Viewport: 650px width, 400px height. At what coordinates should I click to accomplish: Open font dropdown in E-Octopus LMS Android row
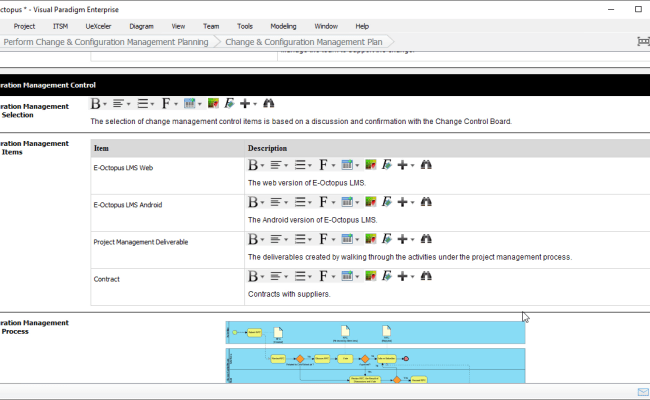tap(333, 202)
